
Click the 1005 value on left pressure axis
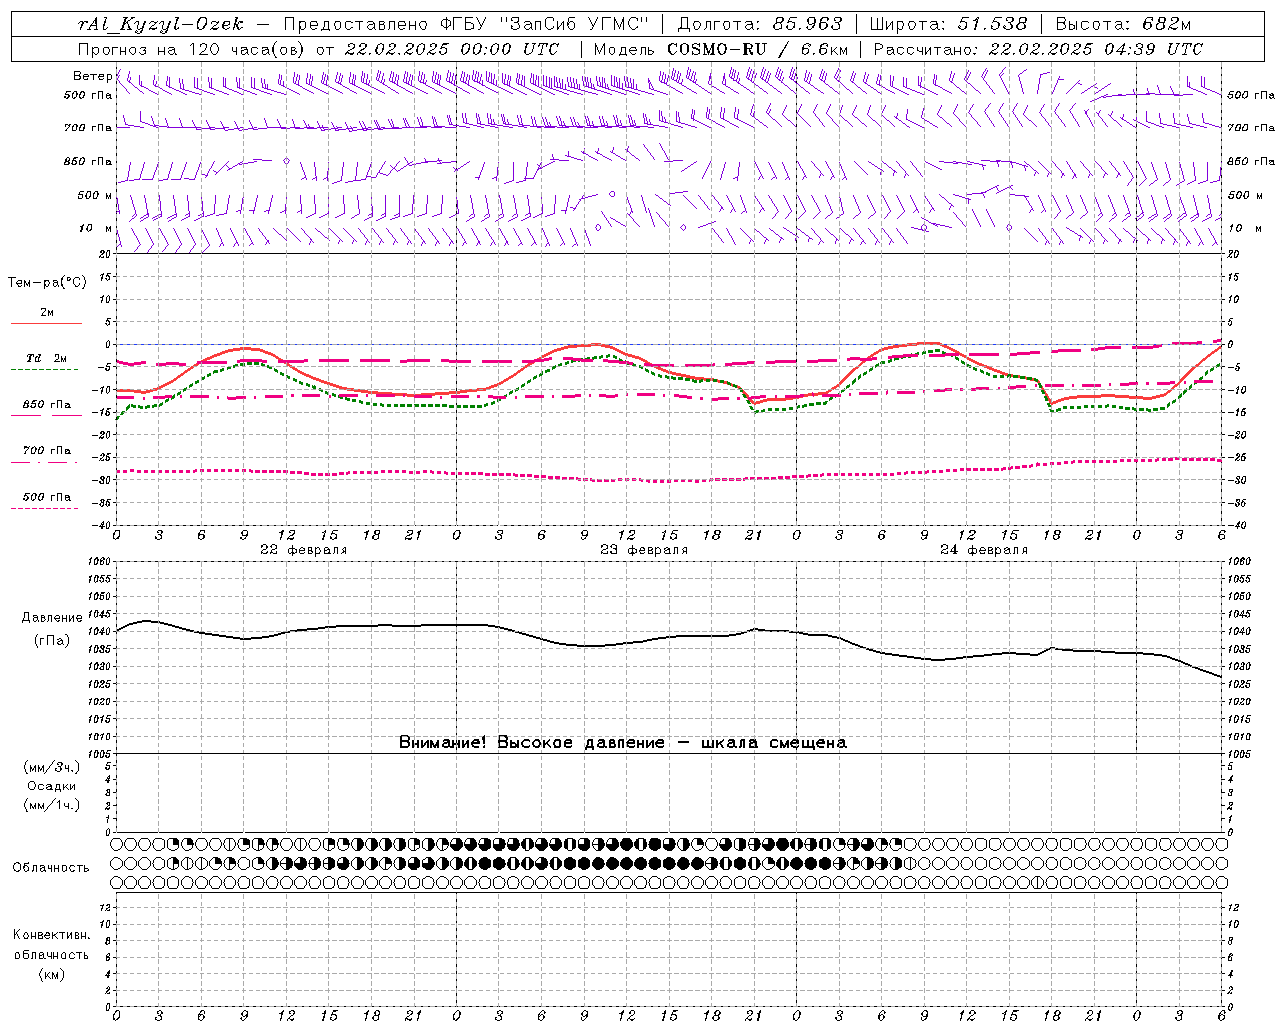102,754
